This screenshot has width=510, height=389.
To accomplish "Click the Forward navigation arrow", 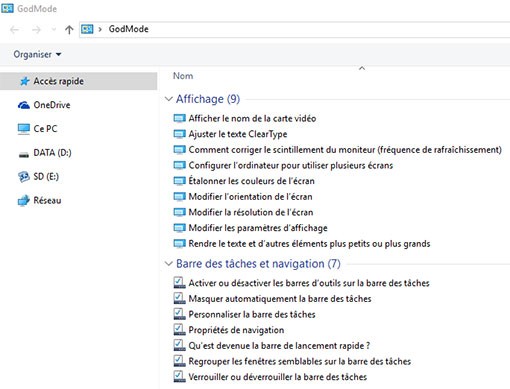I will click(36, 30).
